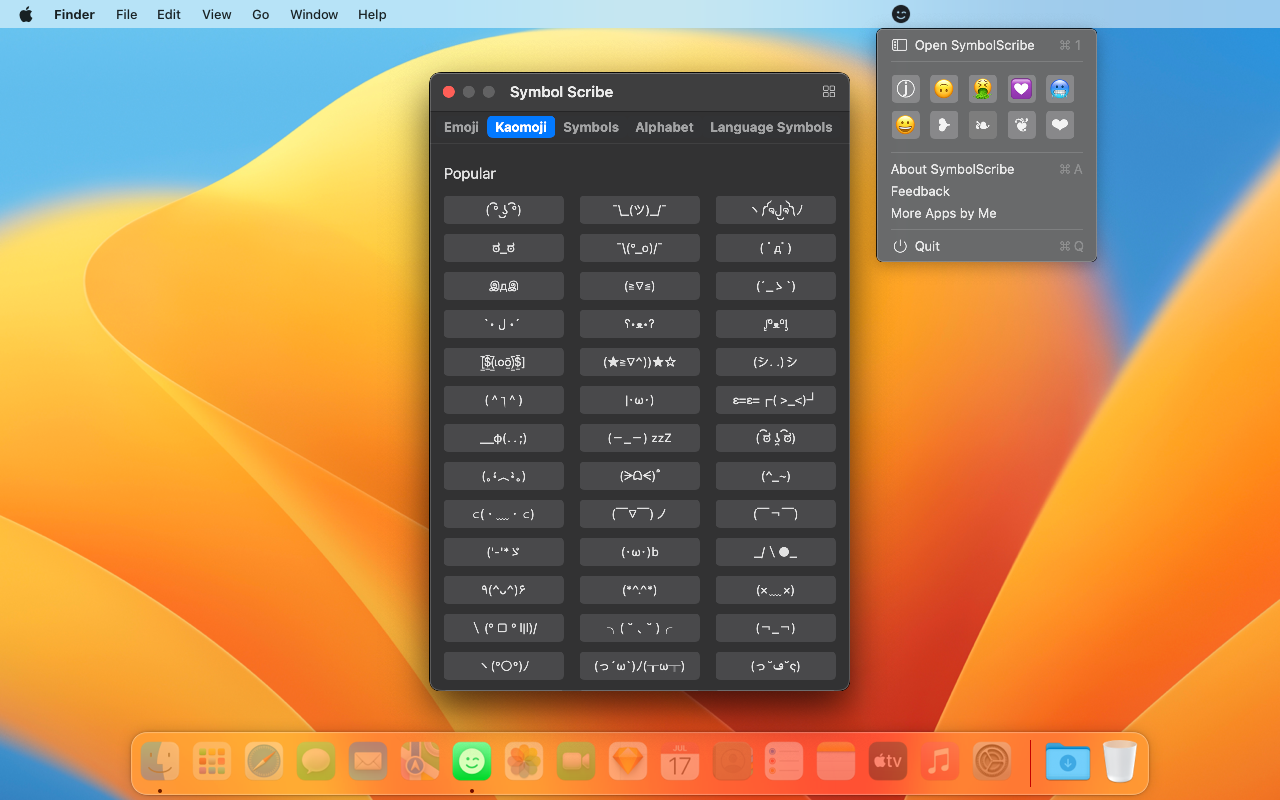1280x800 pixels.
Task: Pick the floral leaf ornament symbol
Action: click(982, 125)
